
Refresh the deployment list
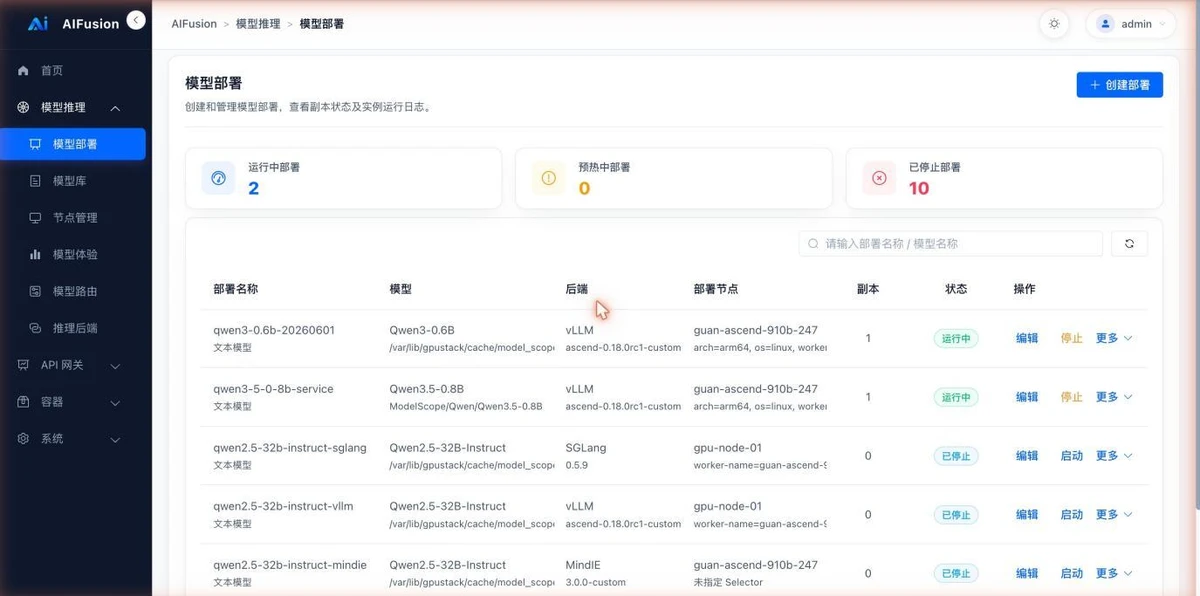[x=1129, y=243]
